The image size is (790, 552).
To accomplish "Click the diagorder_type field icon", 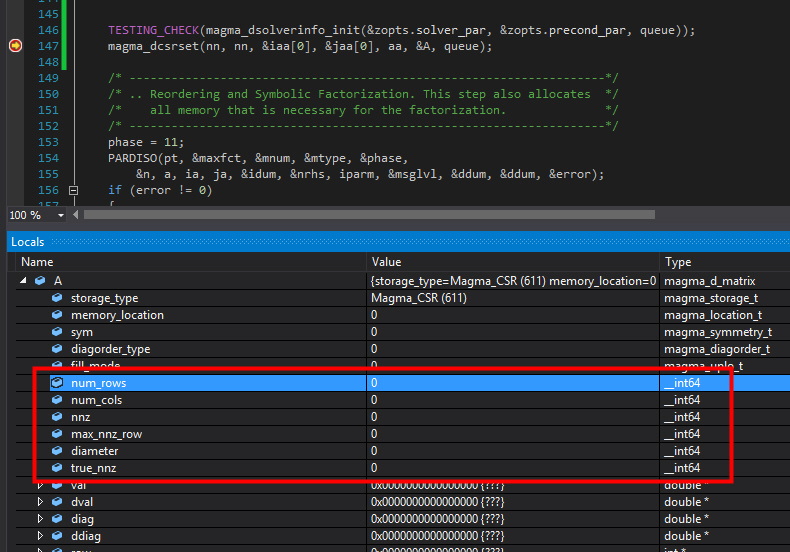I will coord(57,349).
